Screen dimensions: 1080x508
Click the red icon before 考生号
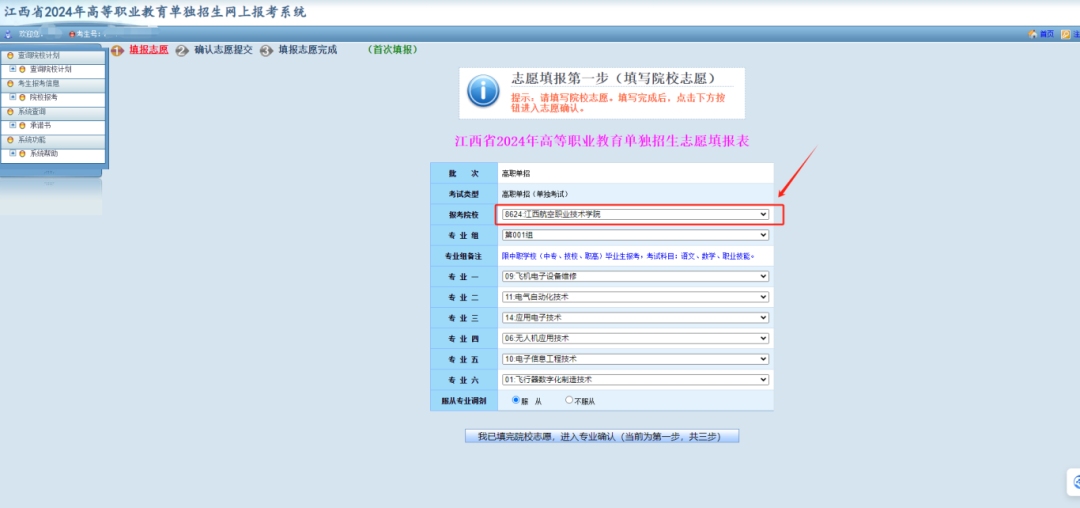point(72,34)
